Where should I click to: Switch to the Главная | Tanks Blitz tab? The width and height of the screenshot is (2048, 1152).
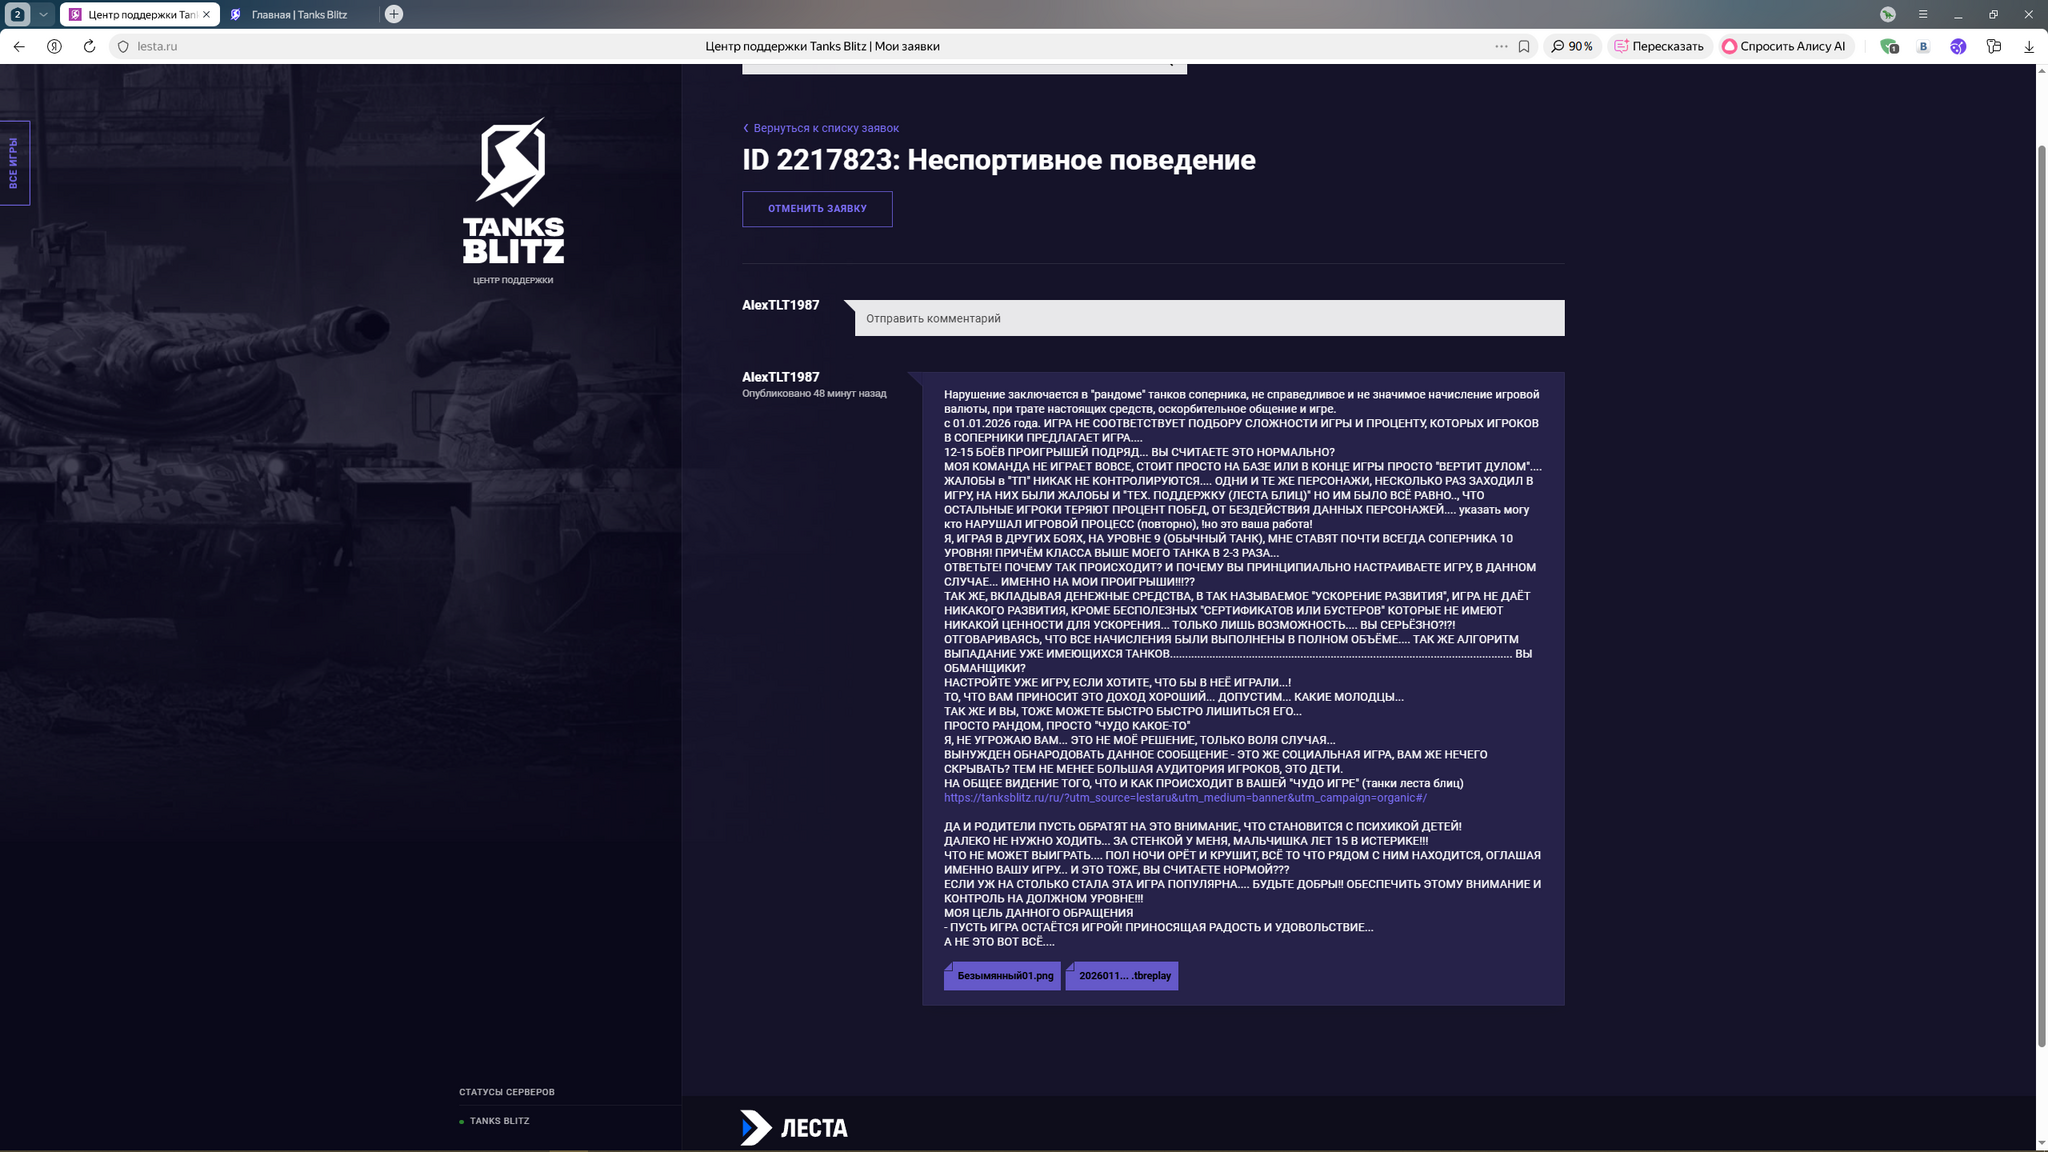coord(298,14)
